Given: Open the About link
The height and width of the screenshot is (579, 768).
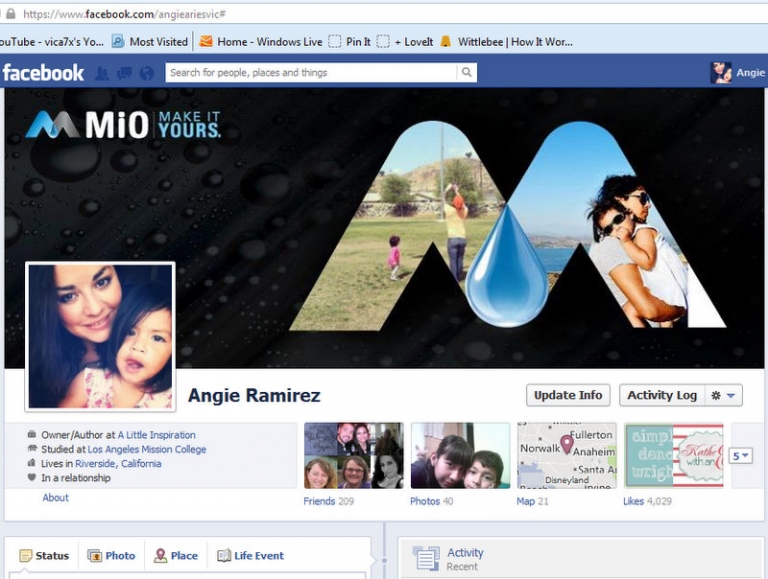Looking at the screenshot, I should click(56, 498).
